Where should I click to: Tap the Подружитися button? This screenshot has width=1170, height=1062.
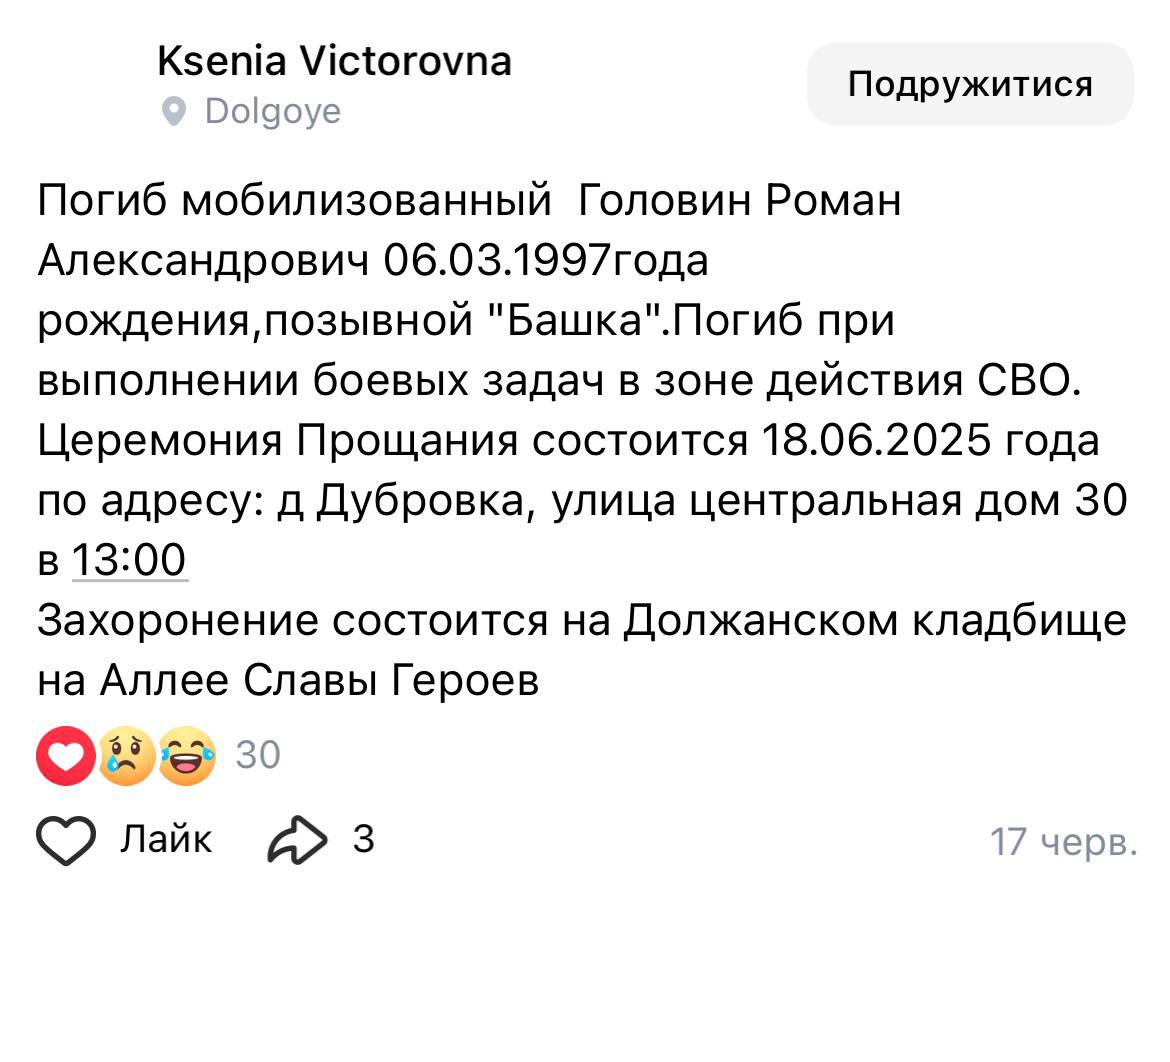click(x=970, y=84)
